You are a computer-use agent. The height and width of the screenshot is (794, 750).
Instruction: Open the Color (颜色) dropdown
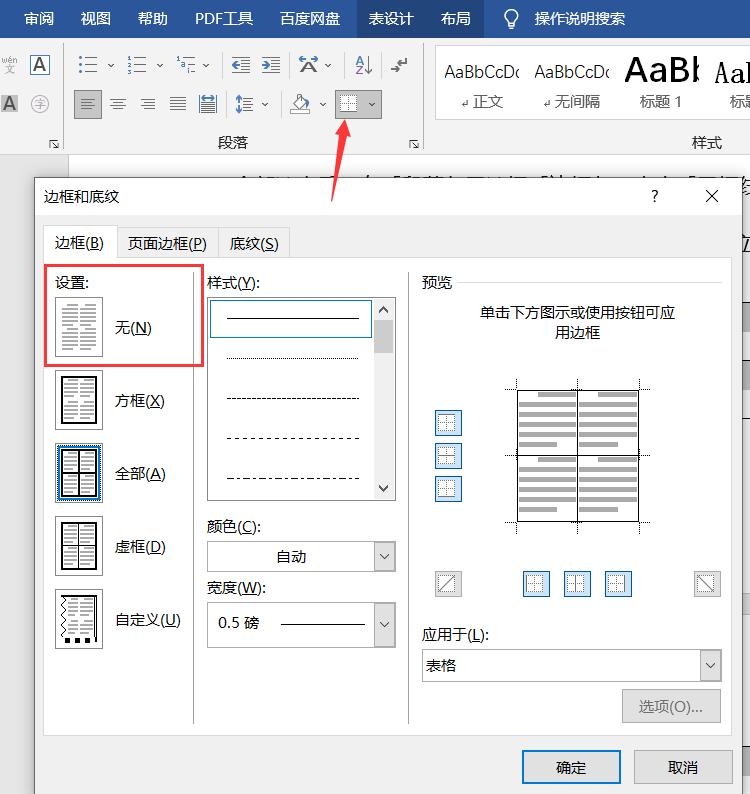click(384, 556)
